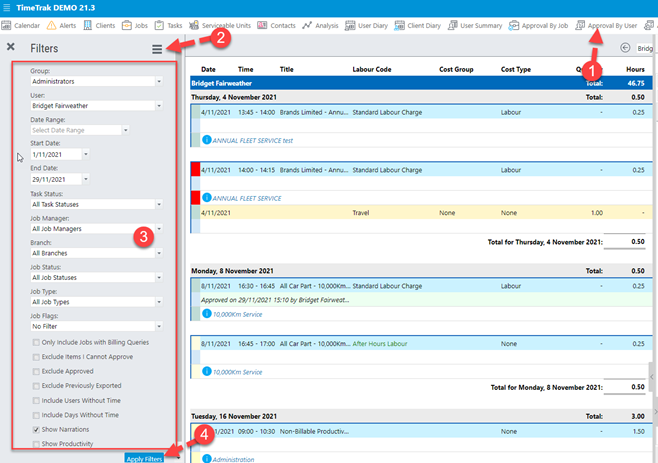This screenshot has width=658, height=463.
Task: Open Serviceable Units icon
Action: pos(193,26)
